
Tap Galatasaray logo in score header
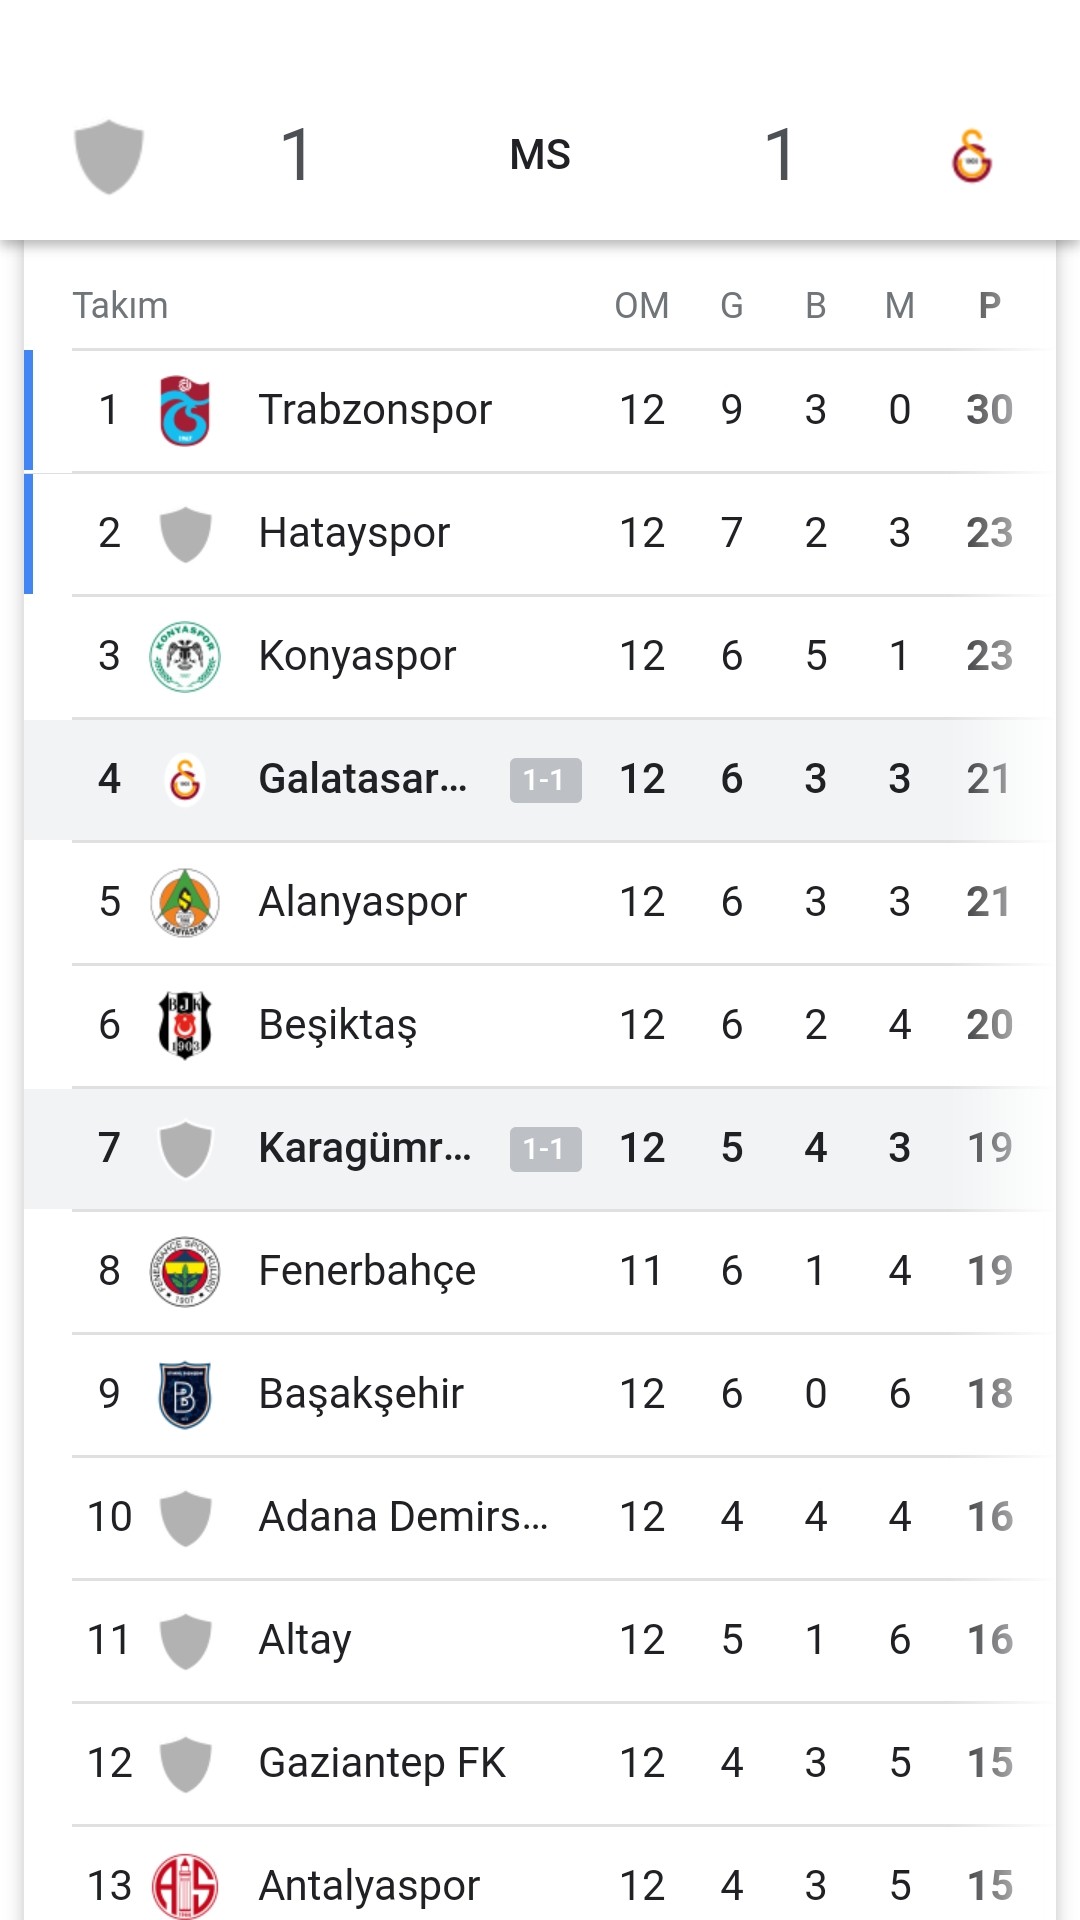point(971,156)
